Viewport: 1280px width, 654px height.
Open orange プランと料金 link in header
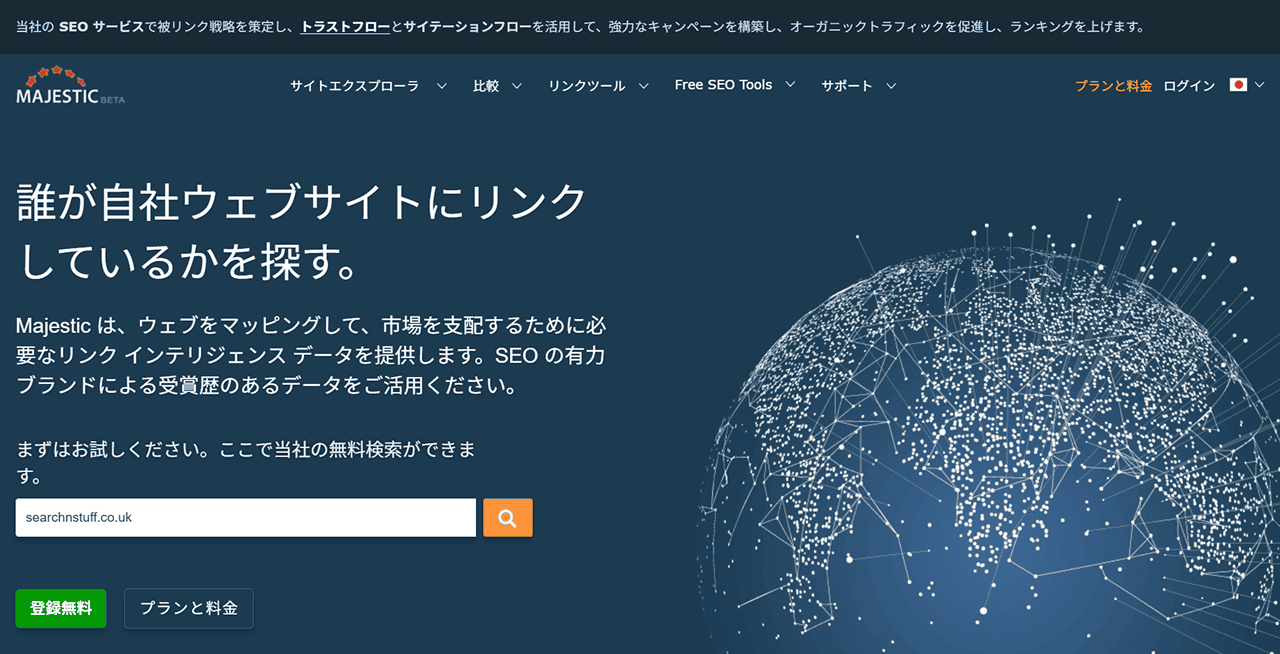point(1113,86)
